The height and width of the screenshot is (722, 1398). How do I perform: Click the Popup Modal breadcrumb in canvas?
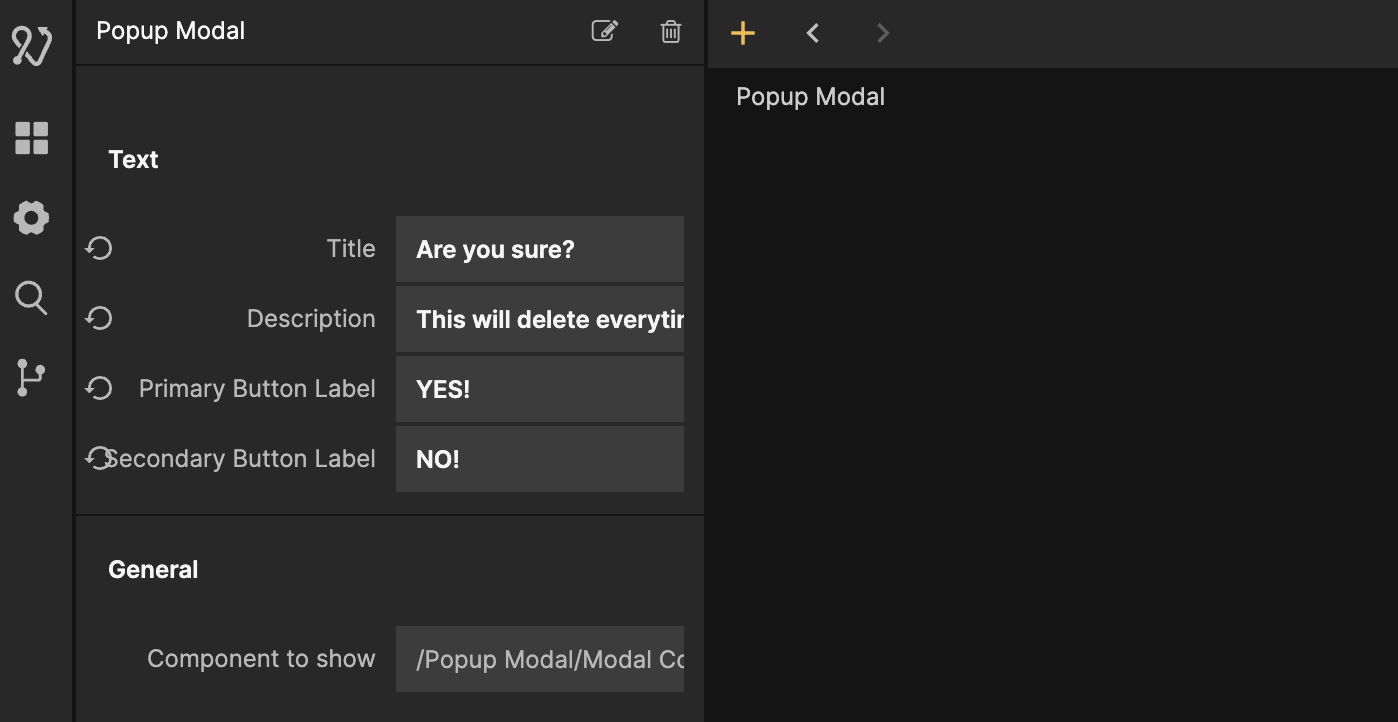point(810,97)
